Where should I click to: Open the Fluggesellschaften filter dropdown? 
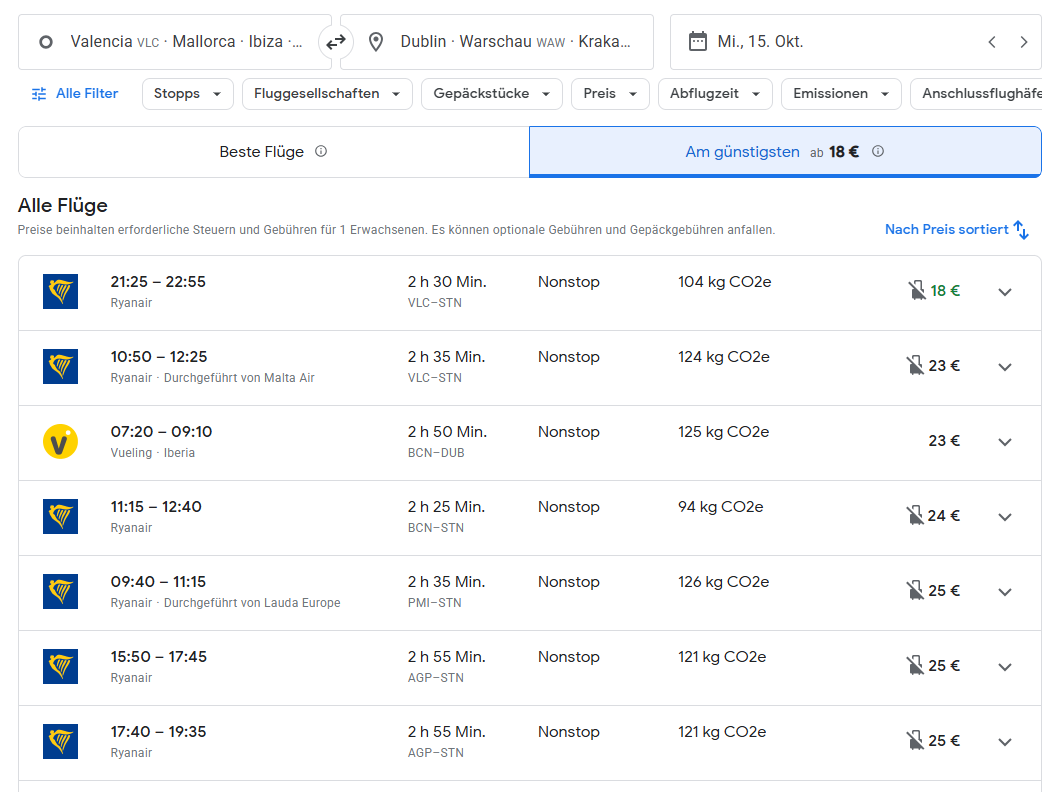click(x=327, y=93)
